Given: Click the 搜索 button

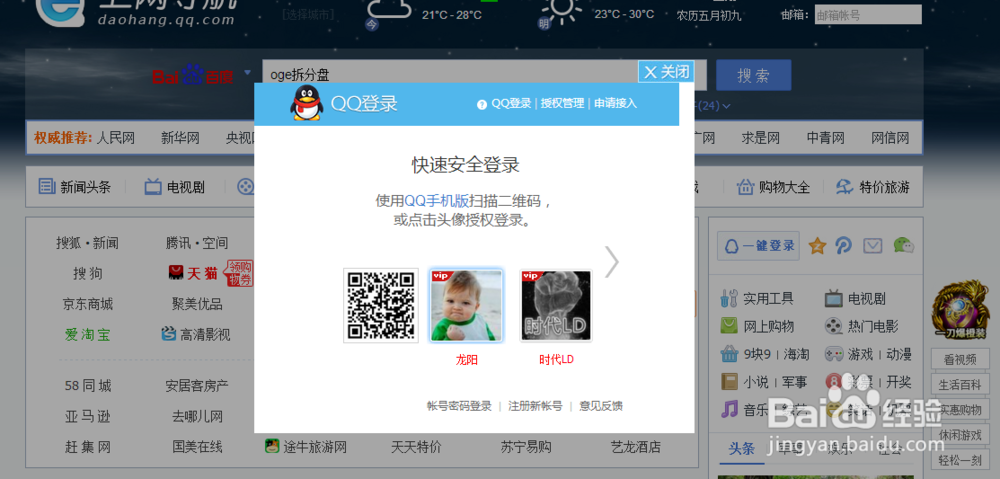Looking at the screenshot, I should pos(753,75).
